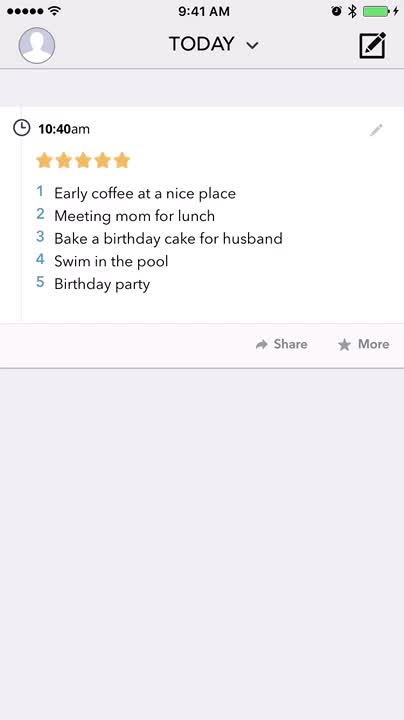
Task: Click the Wi-Fi signal icon
Action: pyautogui.click(x=55, y=11)
